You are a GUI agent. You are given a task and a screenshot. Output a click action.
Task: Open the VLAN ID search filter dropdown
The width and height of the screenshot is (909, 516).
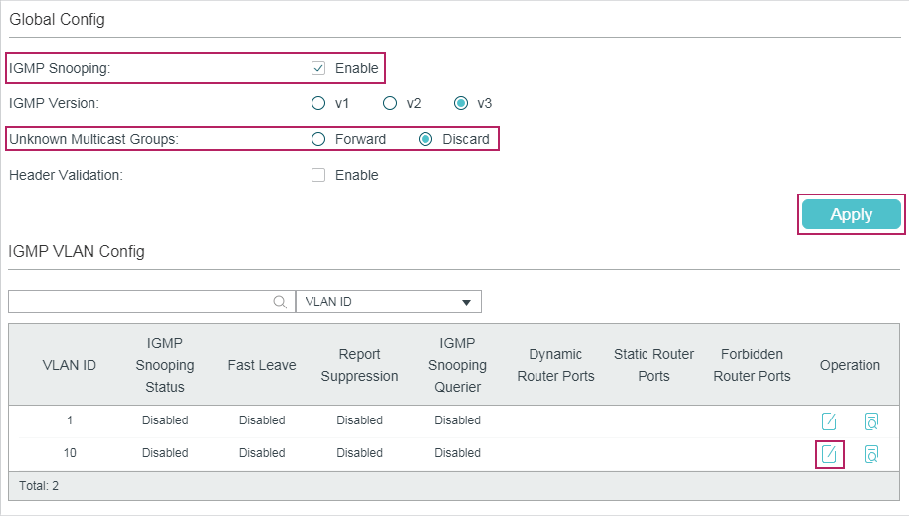point(389,302)
